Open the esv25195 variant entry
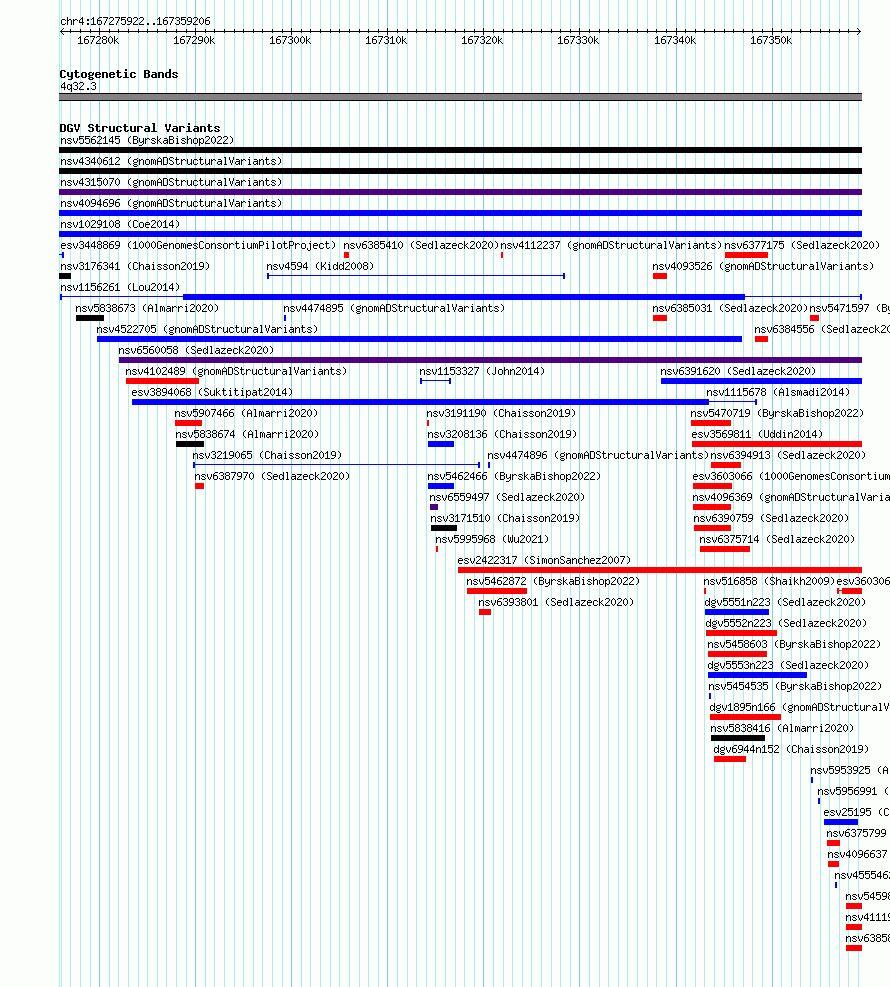The height and width of the screenshot is (987, 890). 856,813
